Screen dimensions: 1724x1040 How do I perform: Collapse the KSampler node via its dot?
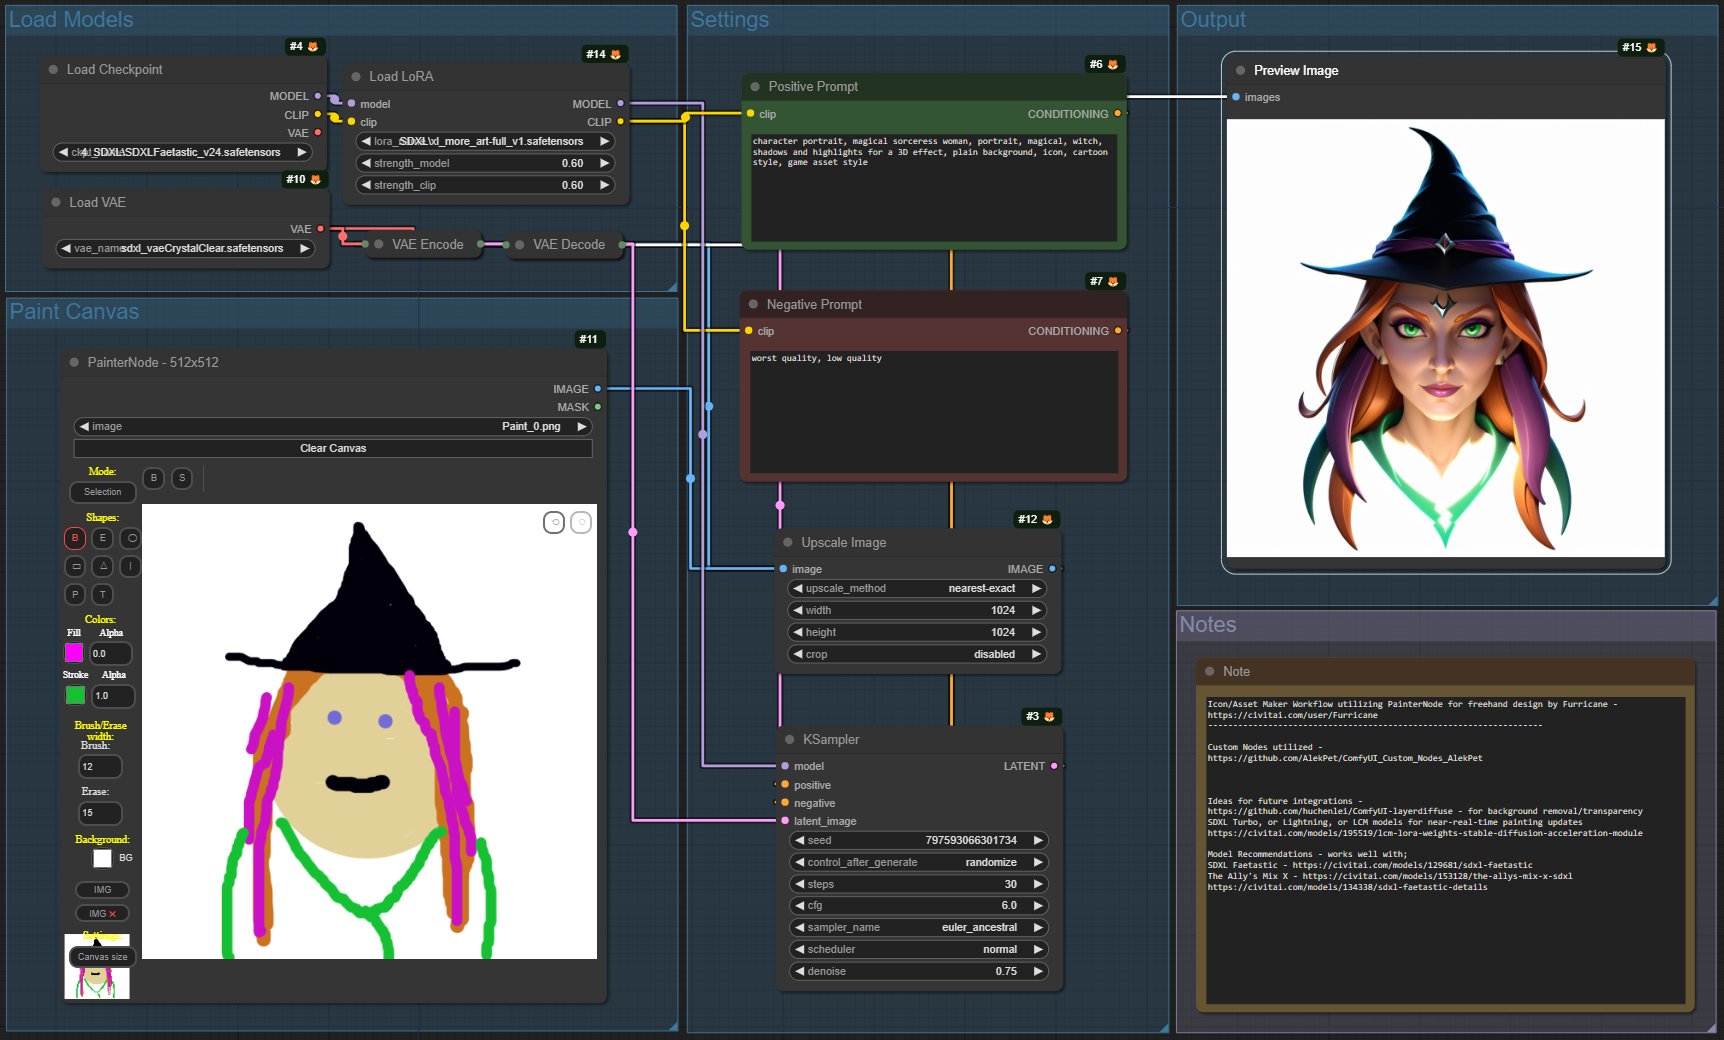click(789, 739)
